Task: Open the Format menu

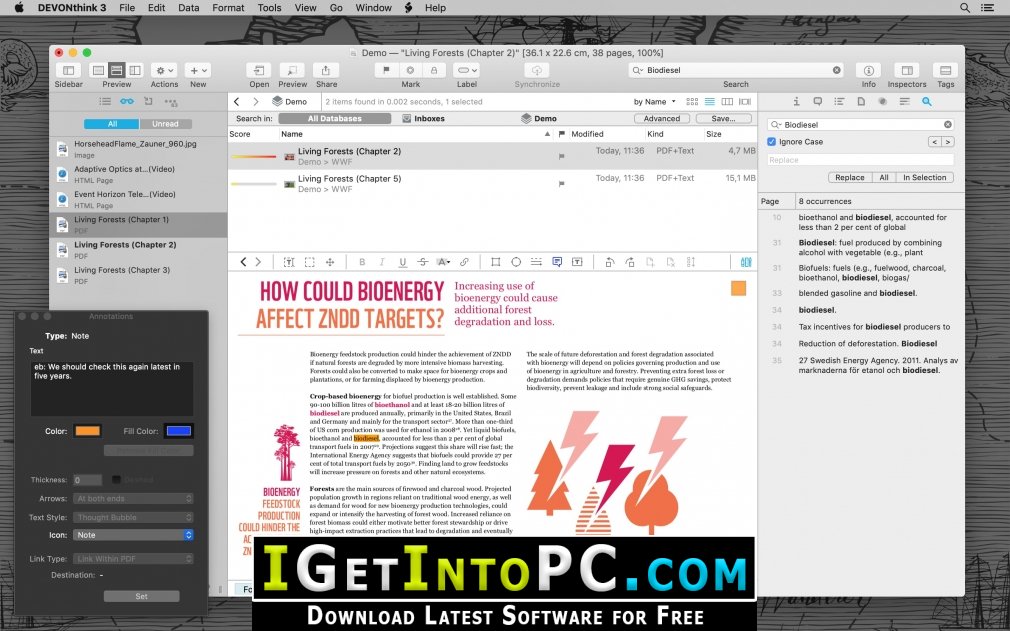Action: pos(228,8)
